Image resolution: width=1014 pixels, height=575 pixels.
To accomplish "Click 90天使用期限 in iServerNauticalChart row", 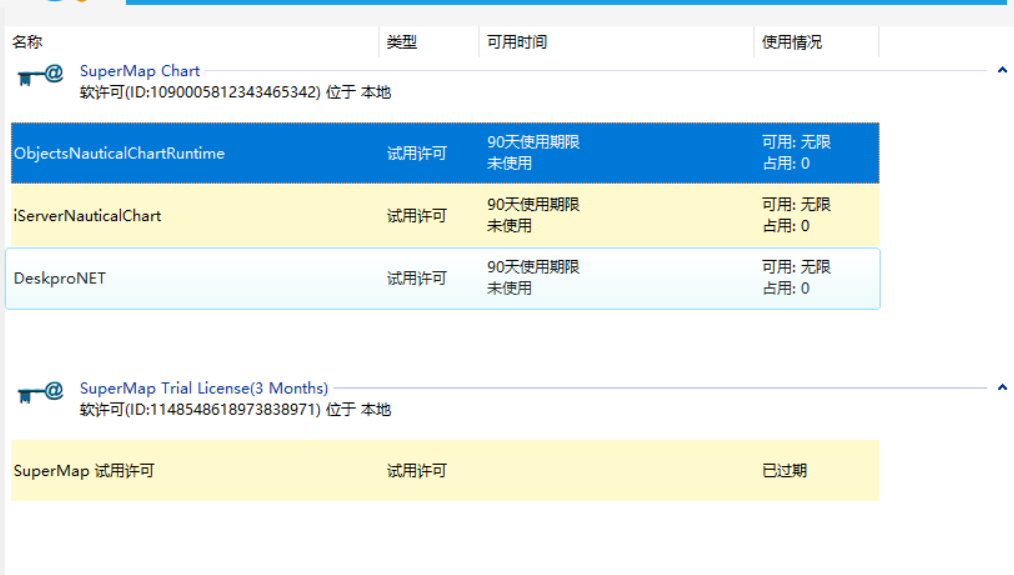I will point(533,205).
